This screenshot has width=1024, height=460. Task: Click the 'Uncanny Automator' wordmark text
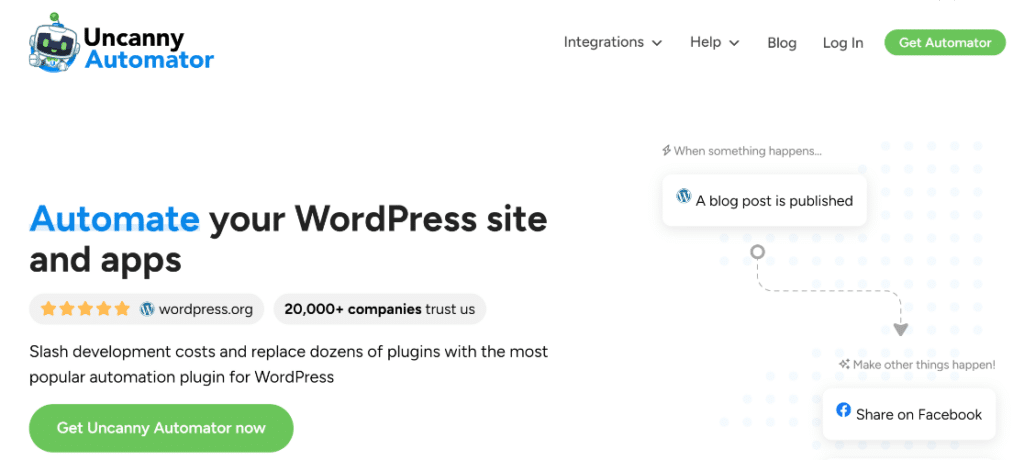click(x=148, y=49)
